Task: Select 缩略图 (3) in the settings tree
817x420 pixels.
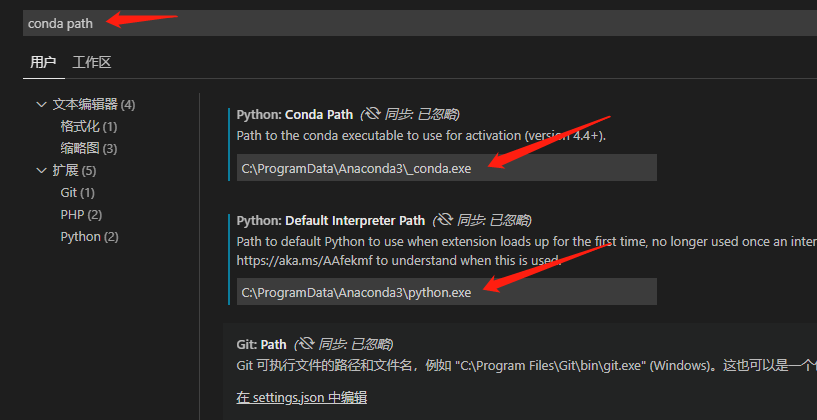Action: 88,148
